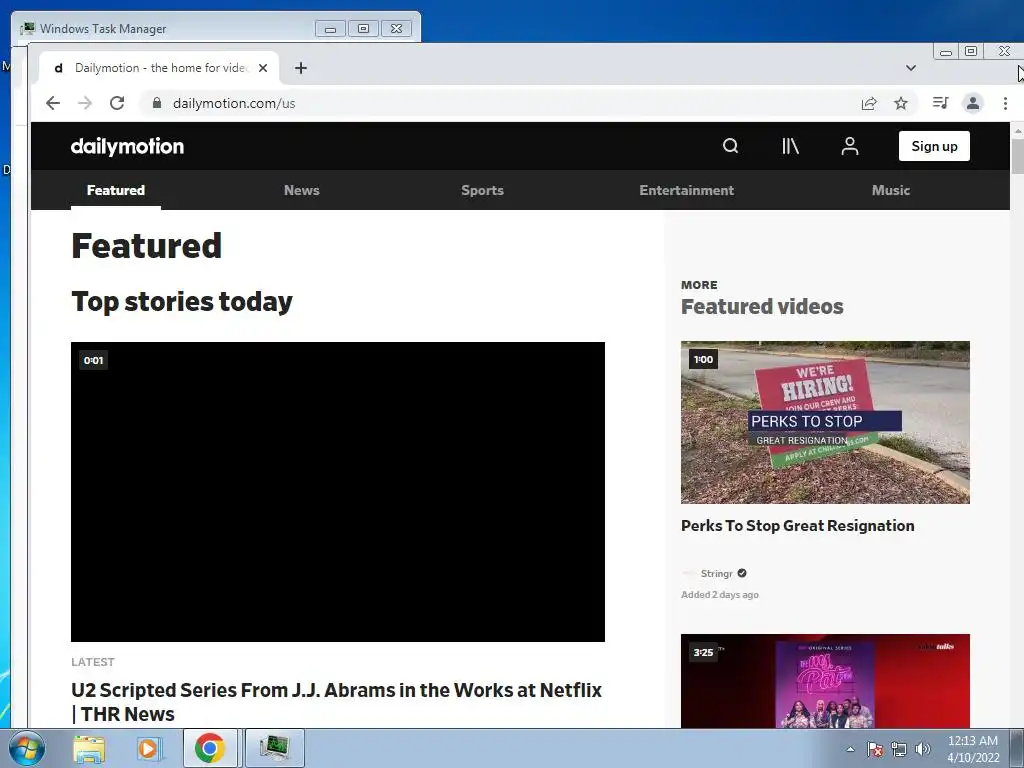The height and width of the screenshot is (768, 1024).
Task: Click 'Added 2 days ago' text
Action: 720,595
